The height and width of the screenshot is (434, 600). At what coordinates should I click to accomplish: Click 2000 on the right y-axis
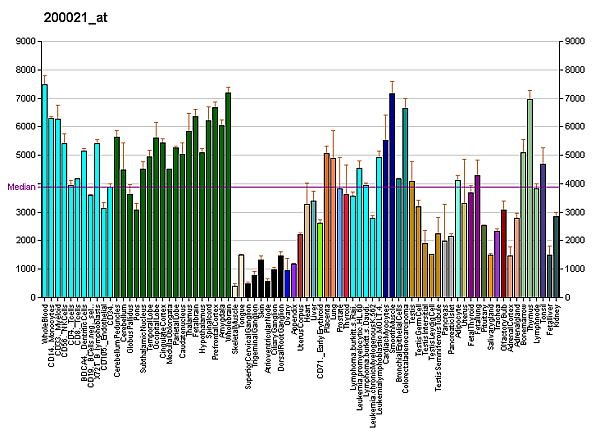576,240
